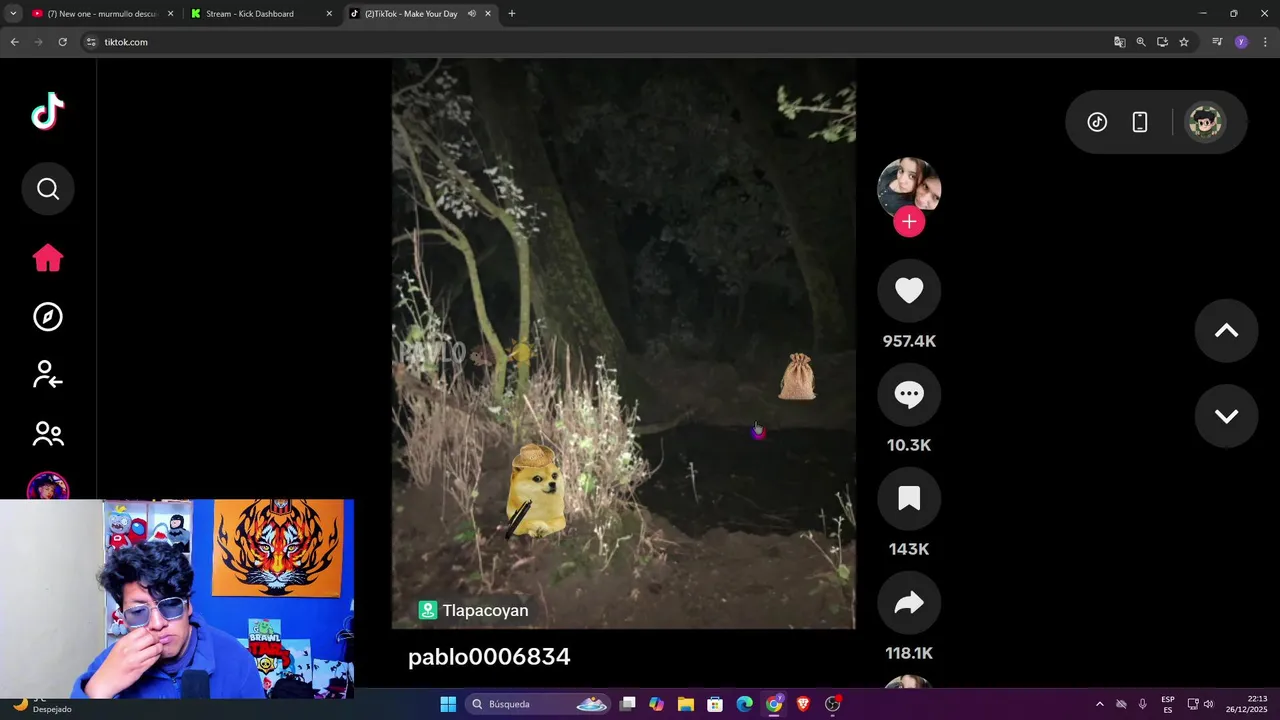Launch Brave browser from taskbar

803,704
